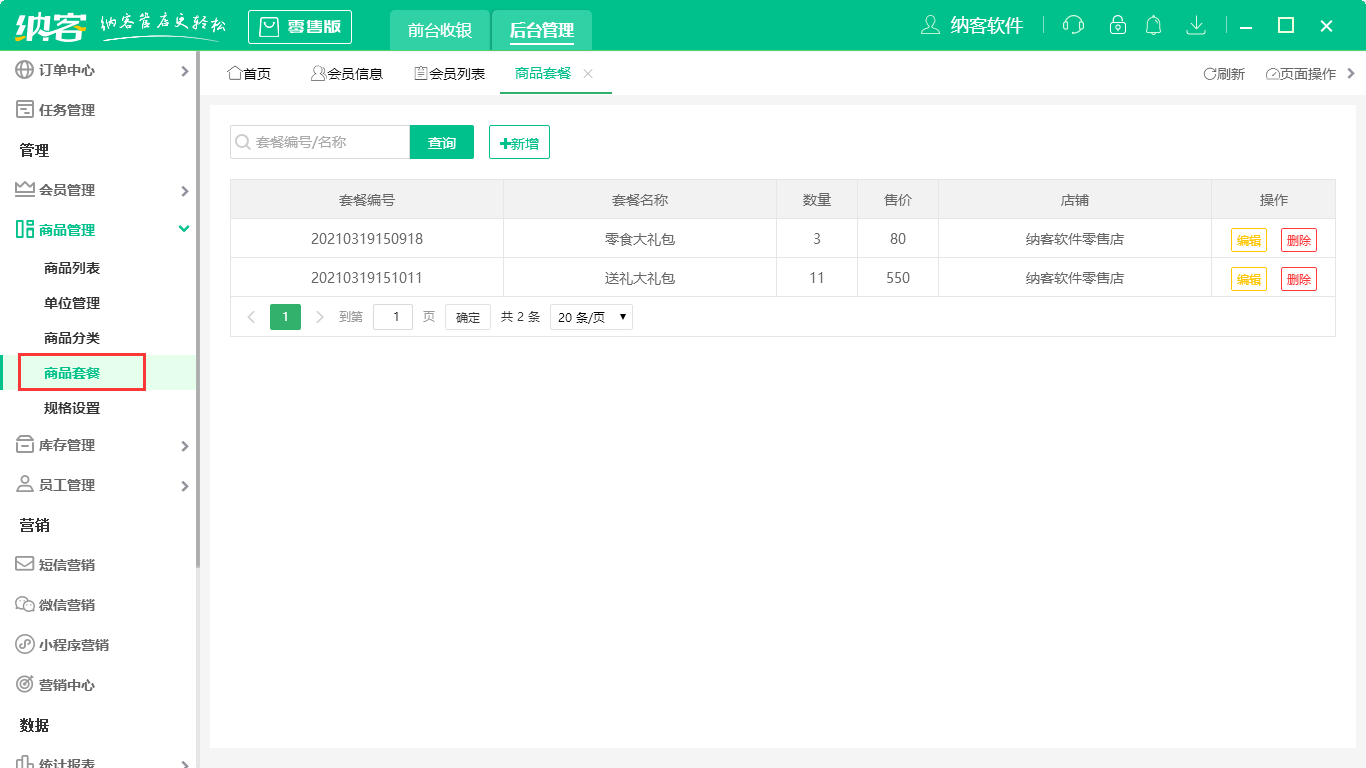
Task: Click the 零售版 badge in the header
Action: 300,26
